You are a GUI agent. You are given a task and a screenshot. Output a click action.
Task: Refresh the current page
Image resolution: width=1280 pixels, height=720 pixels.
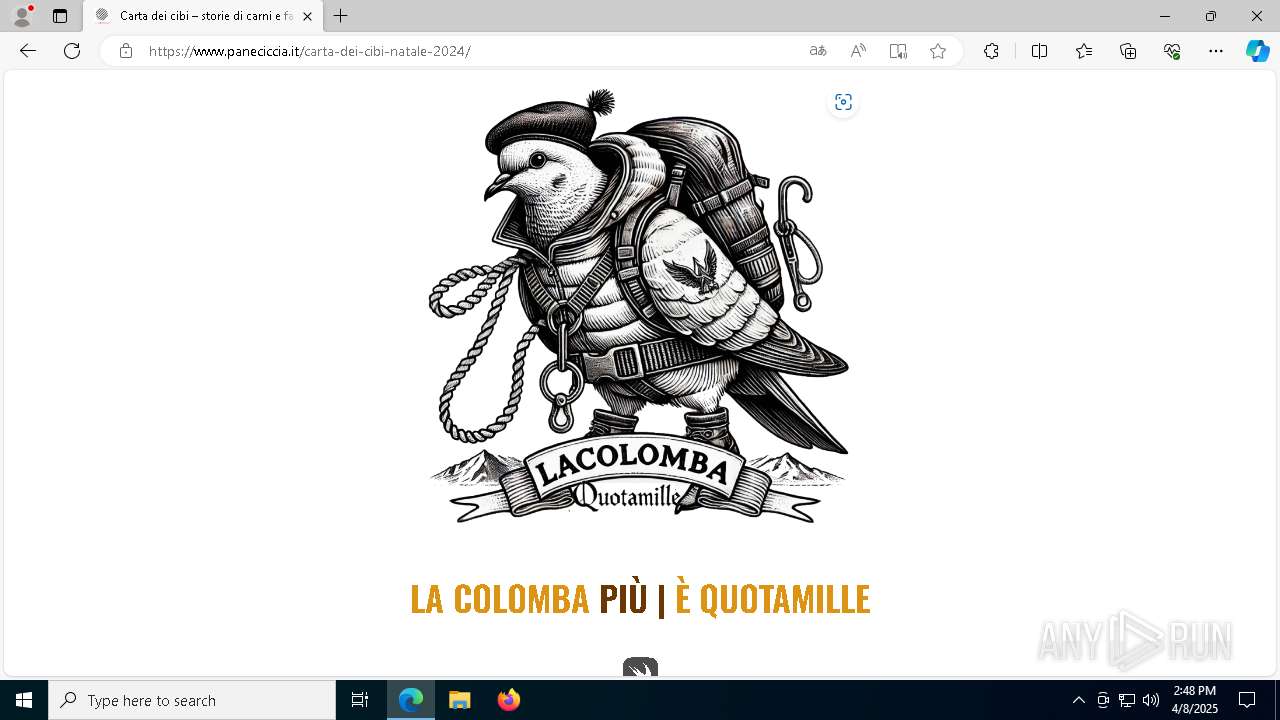point(72,51)
